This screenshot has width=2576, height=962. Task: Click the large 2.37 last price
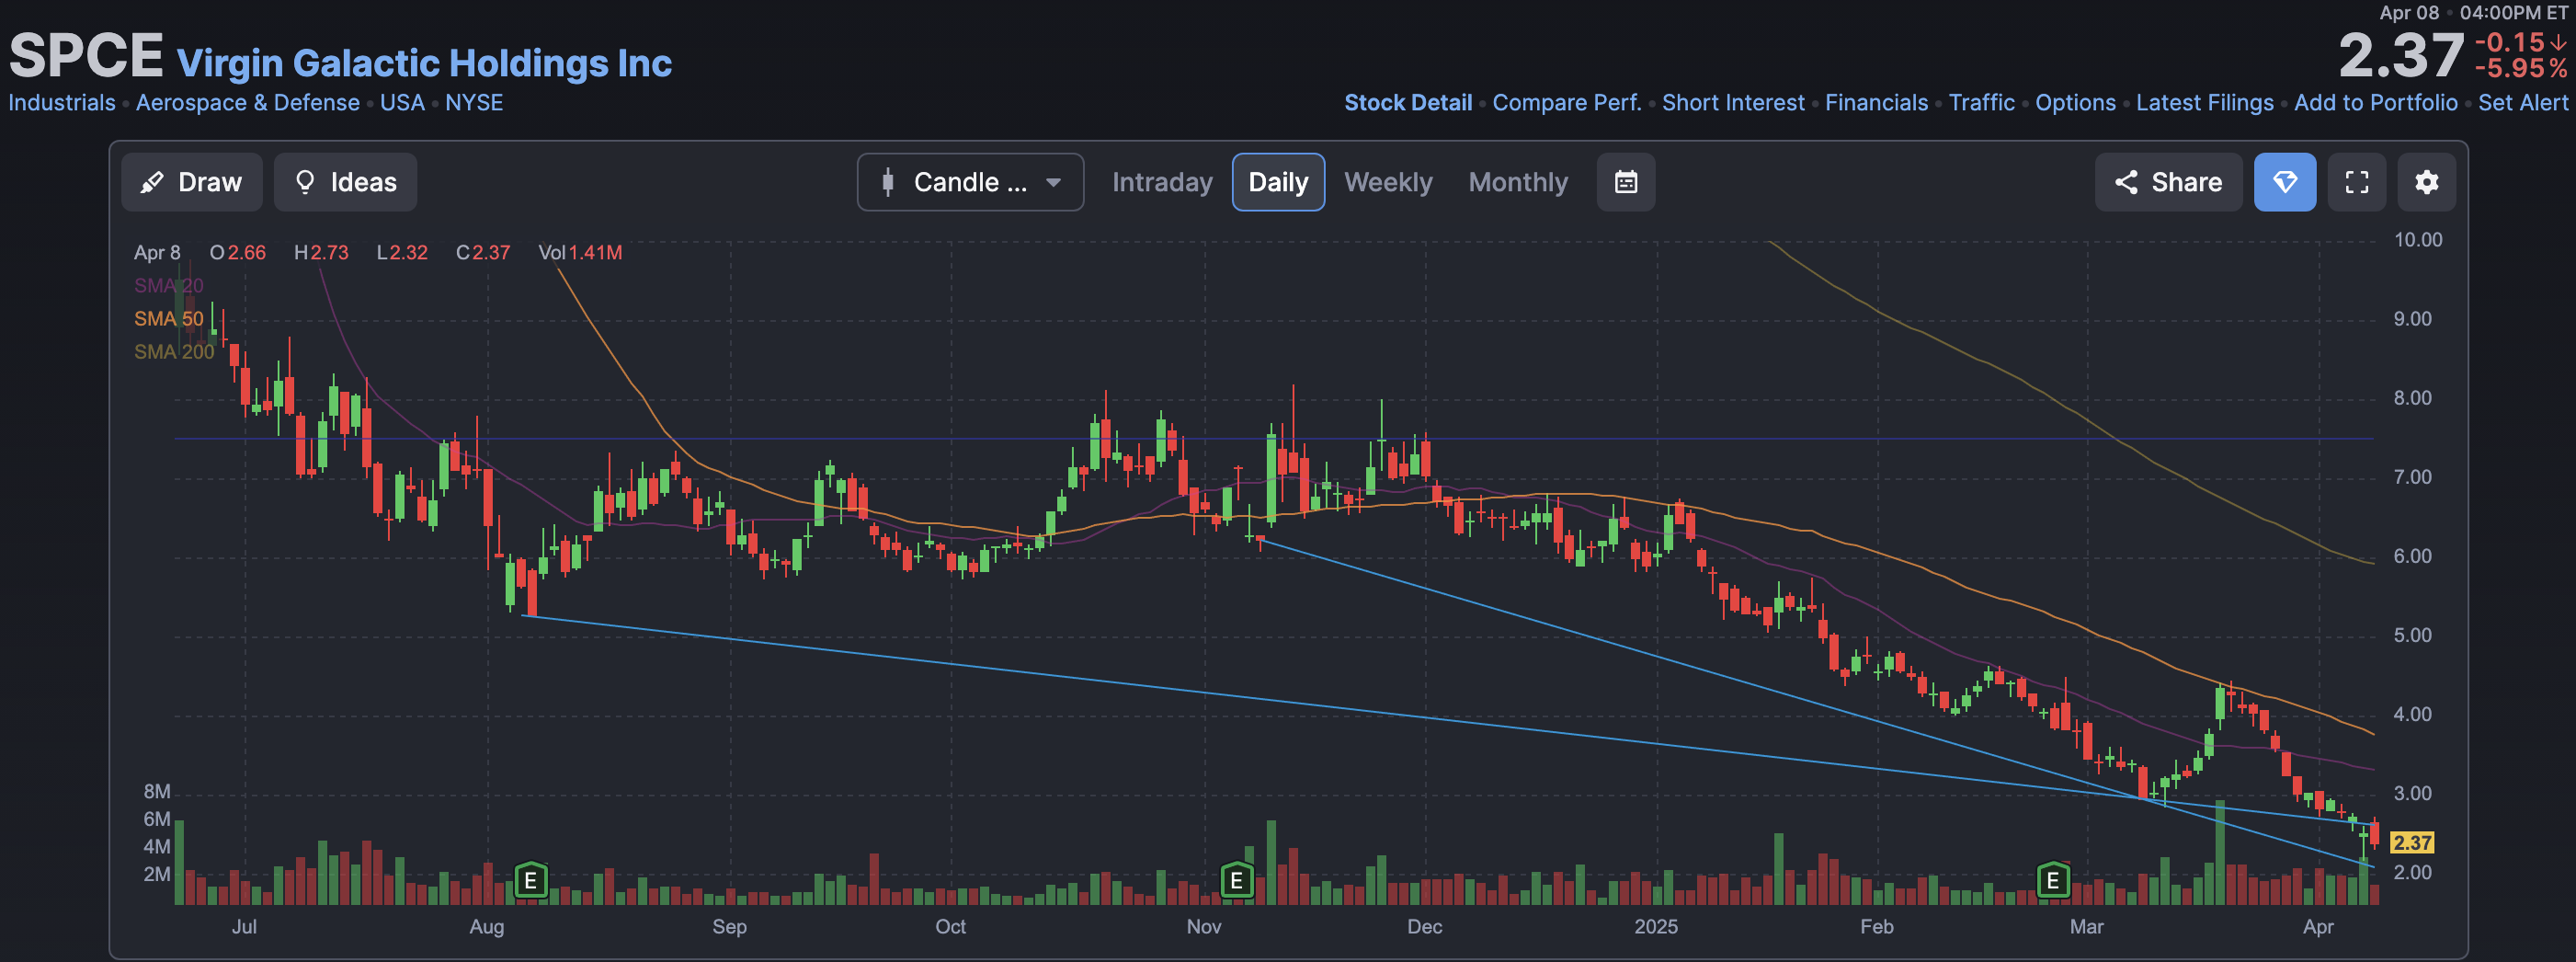pyautogui.click(x=2401, y=55)
